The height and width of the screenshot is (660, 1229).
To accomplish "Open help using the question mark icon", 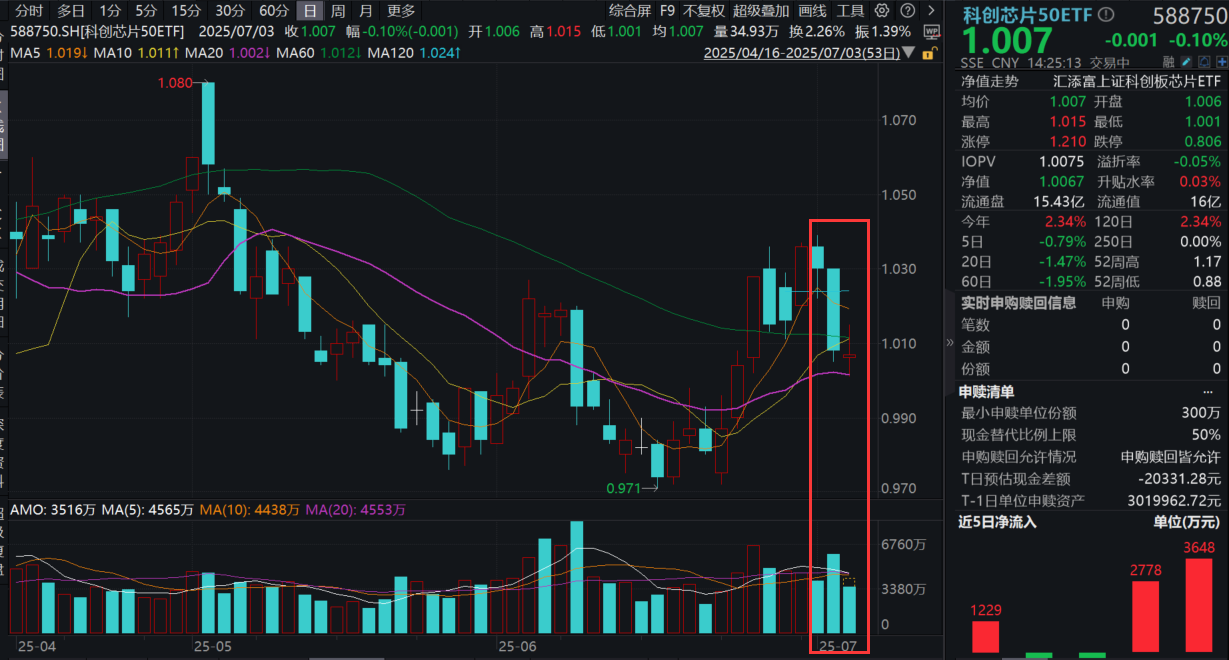I will click(x=908, y=10).
